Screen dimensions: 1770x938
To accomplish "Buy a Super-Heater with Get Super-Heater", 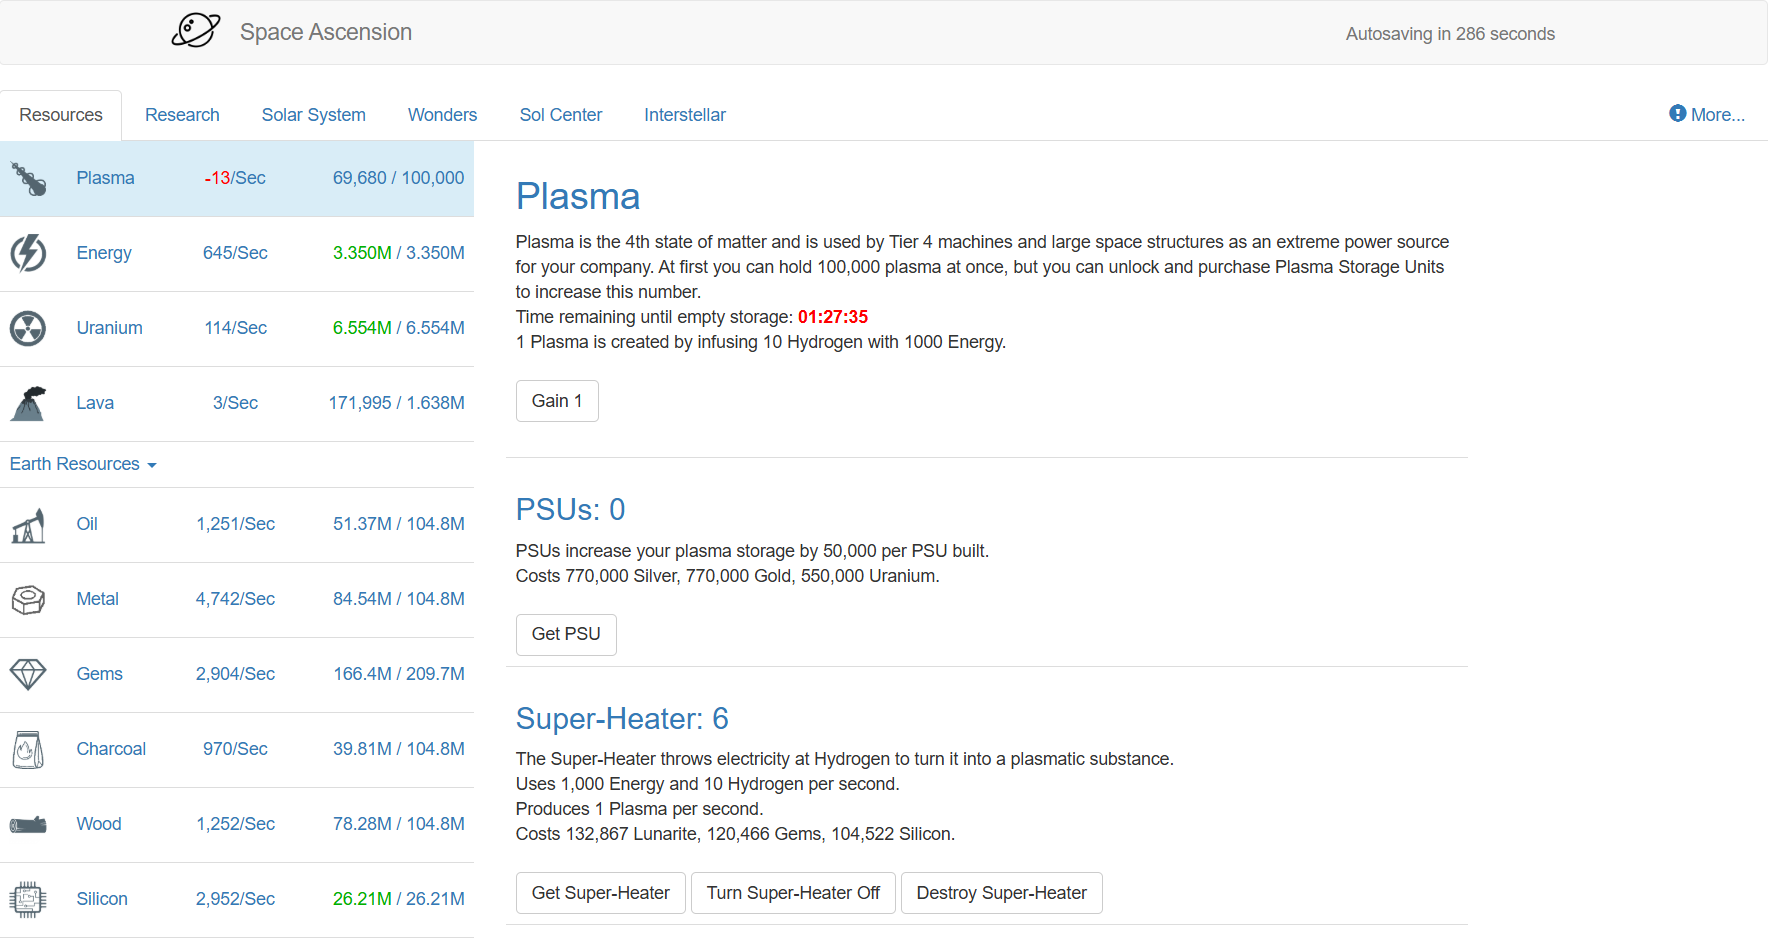I will click(x=600, y=893).
